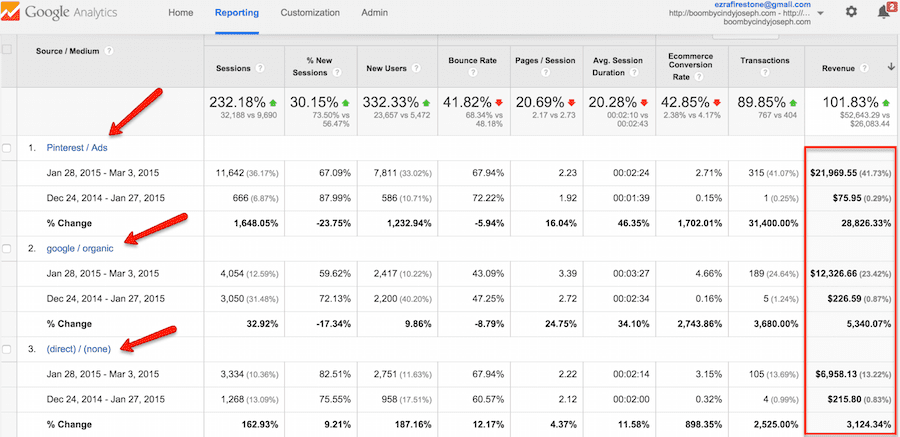Viewport: 900px width, 437px height.
Task: Click the 41.82% bounce rate total
Action: (x=465, y=103)
